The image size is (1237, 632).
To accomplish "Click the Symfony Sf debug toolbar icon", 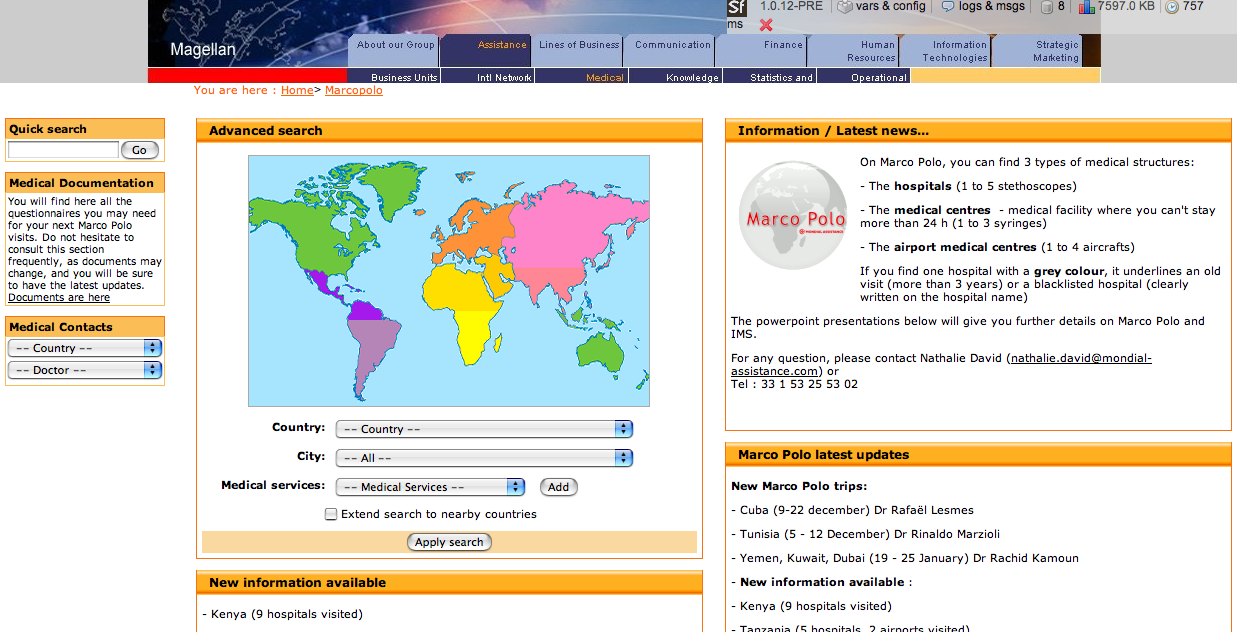I will point(737,7).
